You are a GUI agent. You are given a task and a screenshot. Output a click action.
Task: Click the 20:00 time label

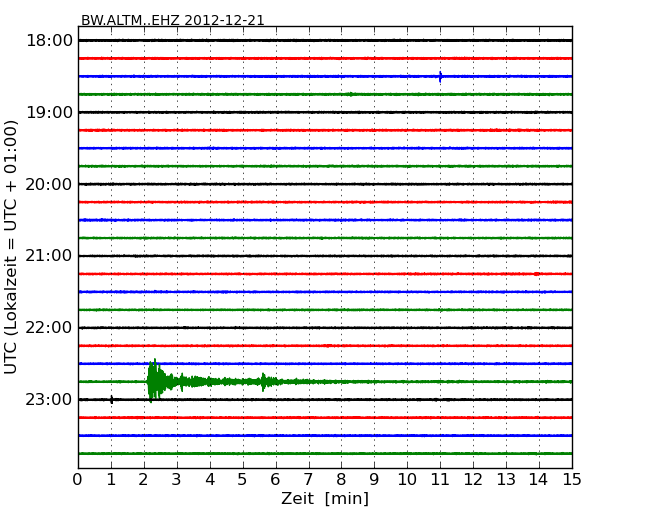[49, 184]
